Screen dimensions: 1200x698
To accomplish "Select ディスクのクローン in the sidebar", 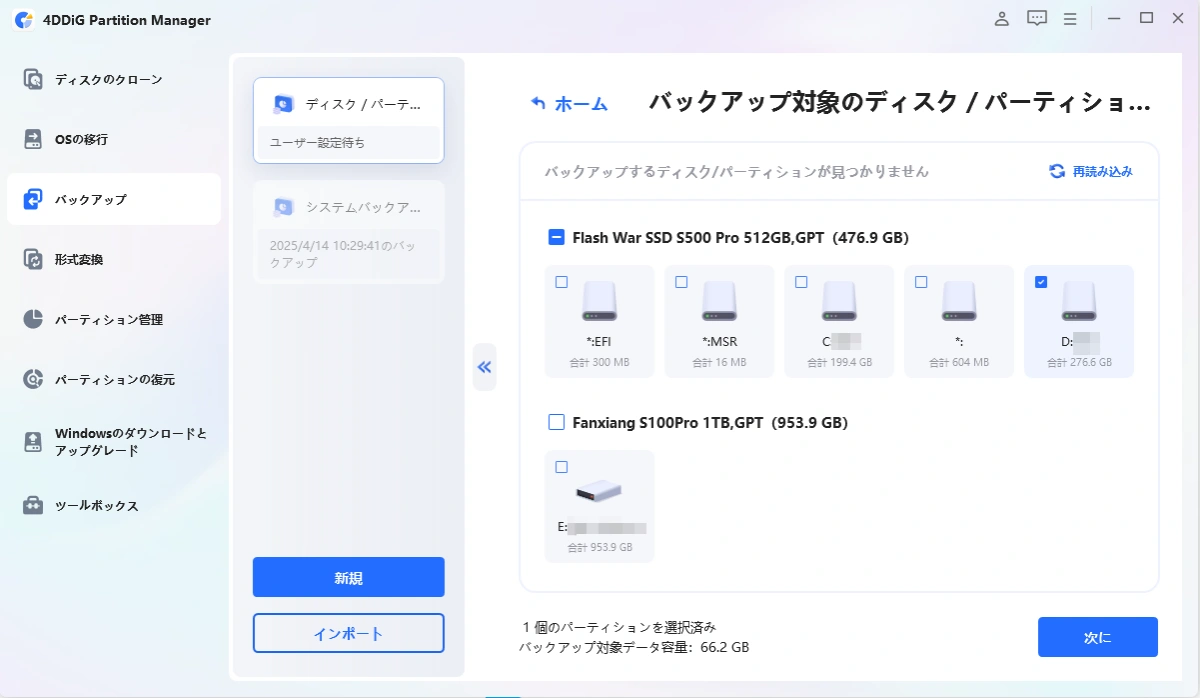I will pos(113,79).
